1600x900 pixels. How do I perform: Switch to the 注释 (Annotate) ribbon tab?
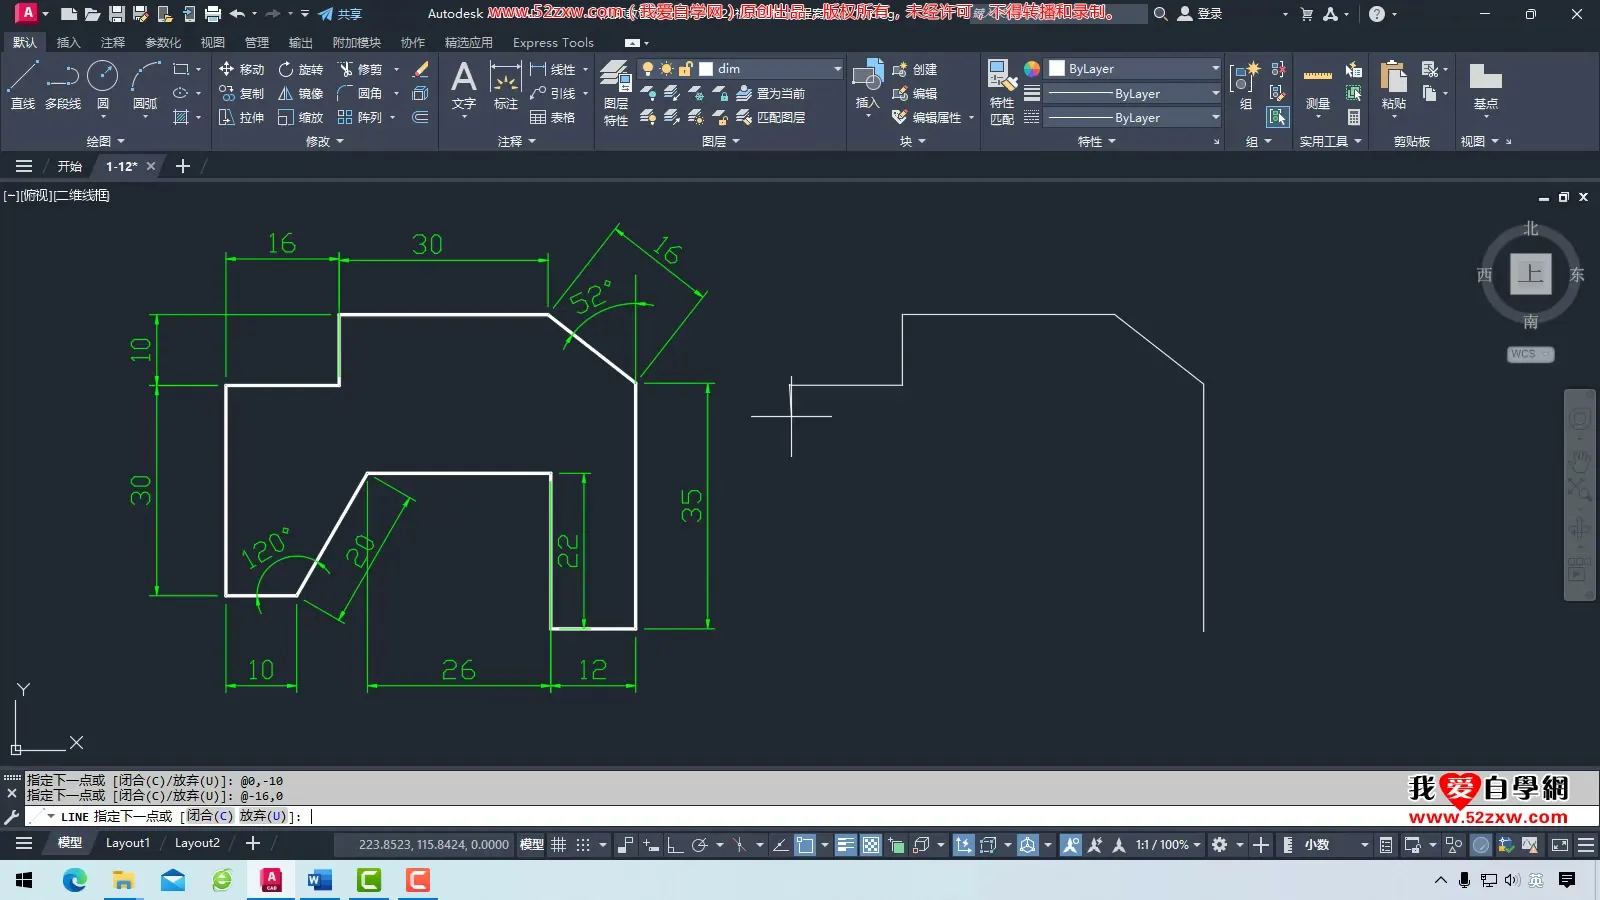tap(113, 43)
